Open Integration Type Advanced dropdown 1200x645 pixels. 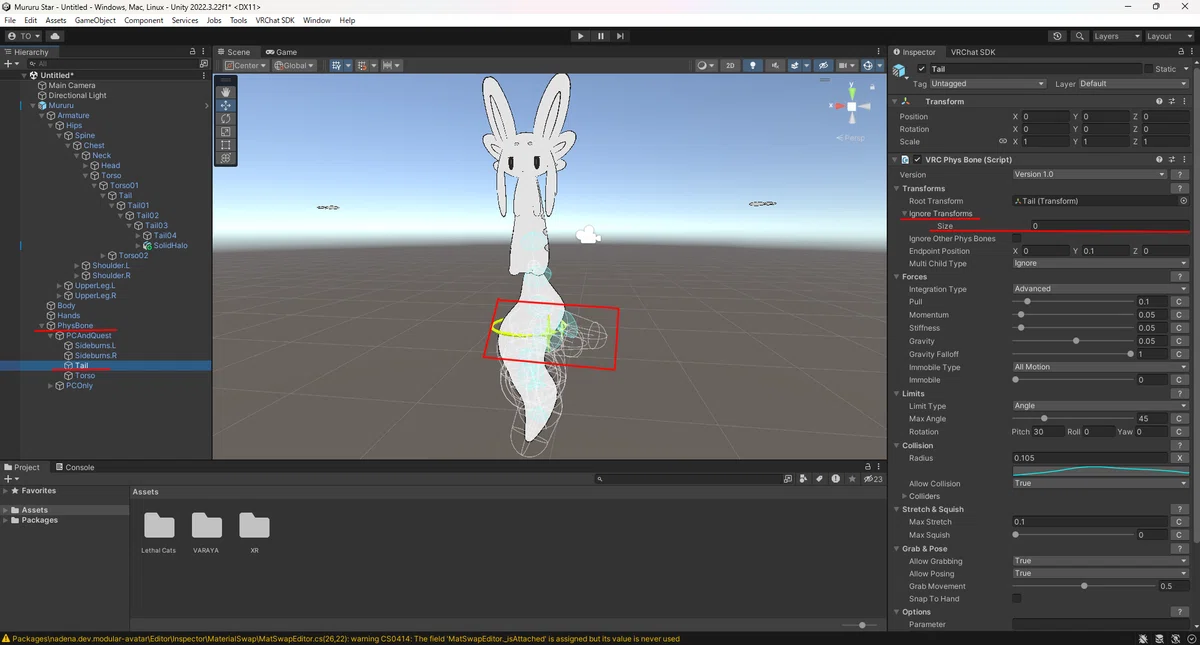pos(1100,289)
